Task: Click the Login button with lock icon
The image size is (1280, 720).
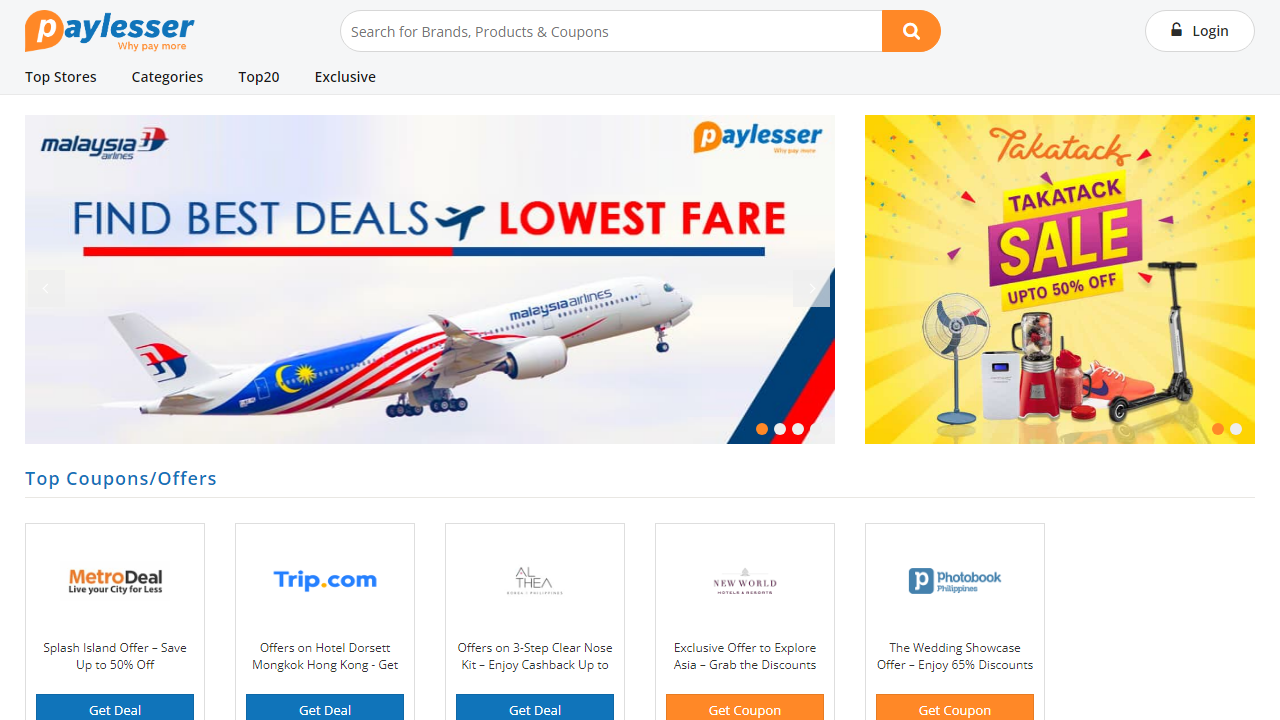Action: coord(1200,31)
